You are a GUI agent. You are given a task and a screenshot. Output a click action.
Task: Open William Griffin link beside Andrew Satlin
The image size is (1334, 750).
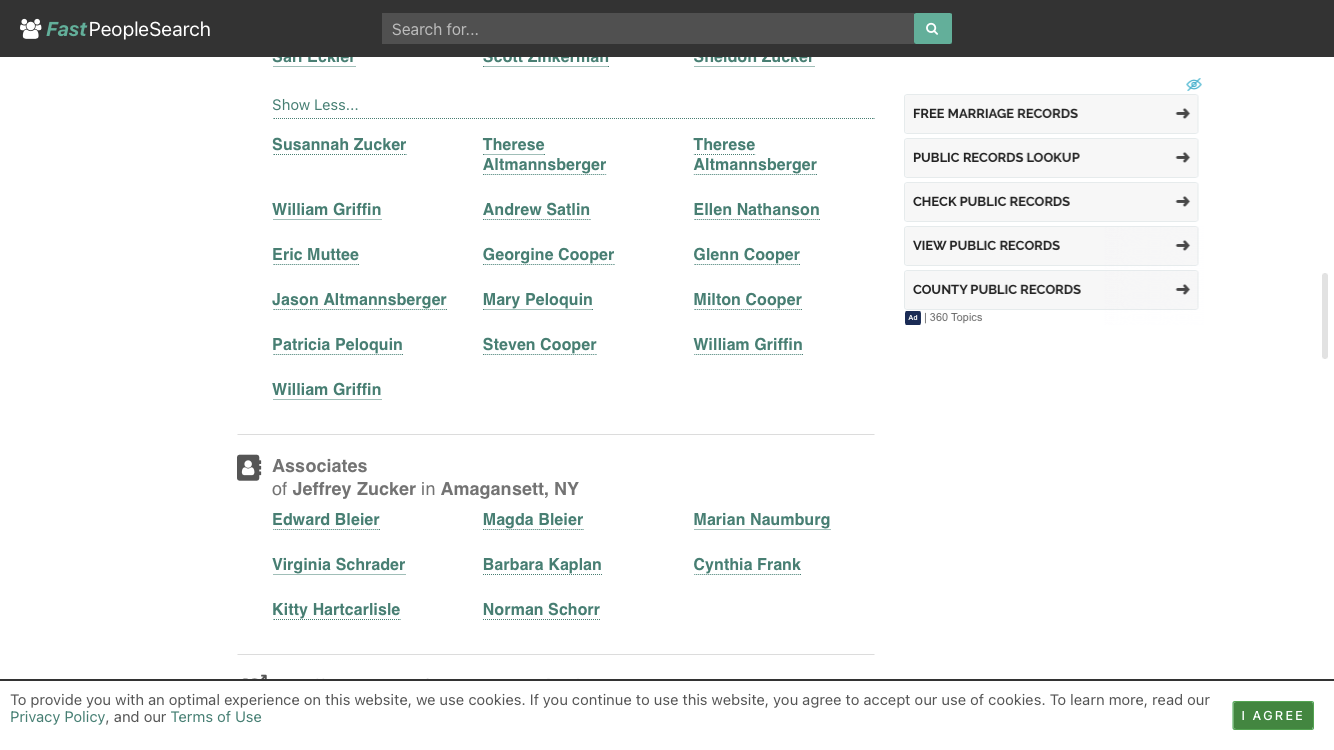coord(326,209)
